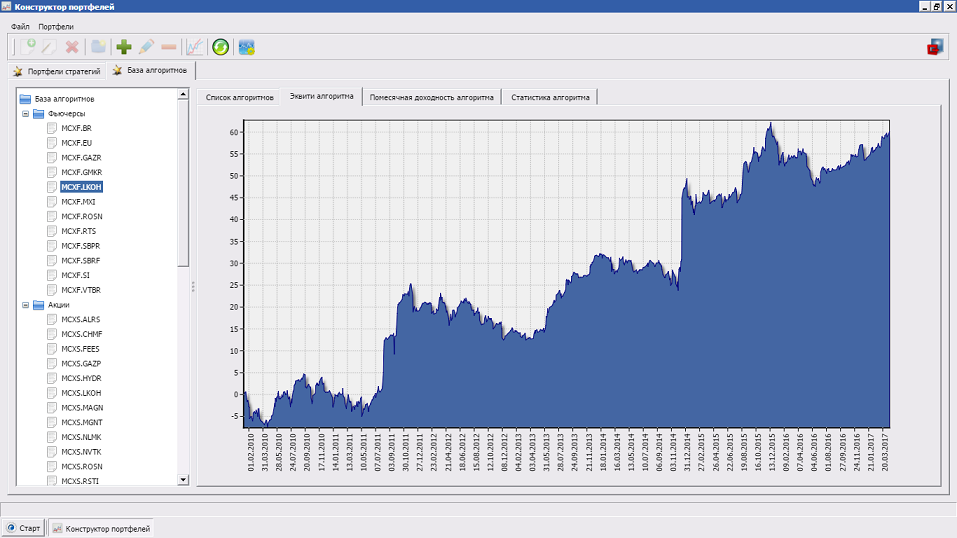Click the Старт button in taskbar

pos(24,527)
